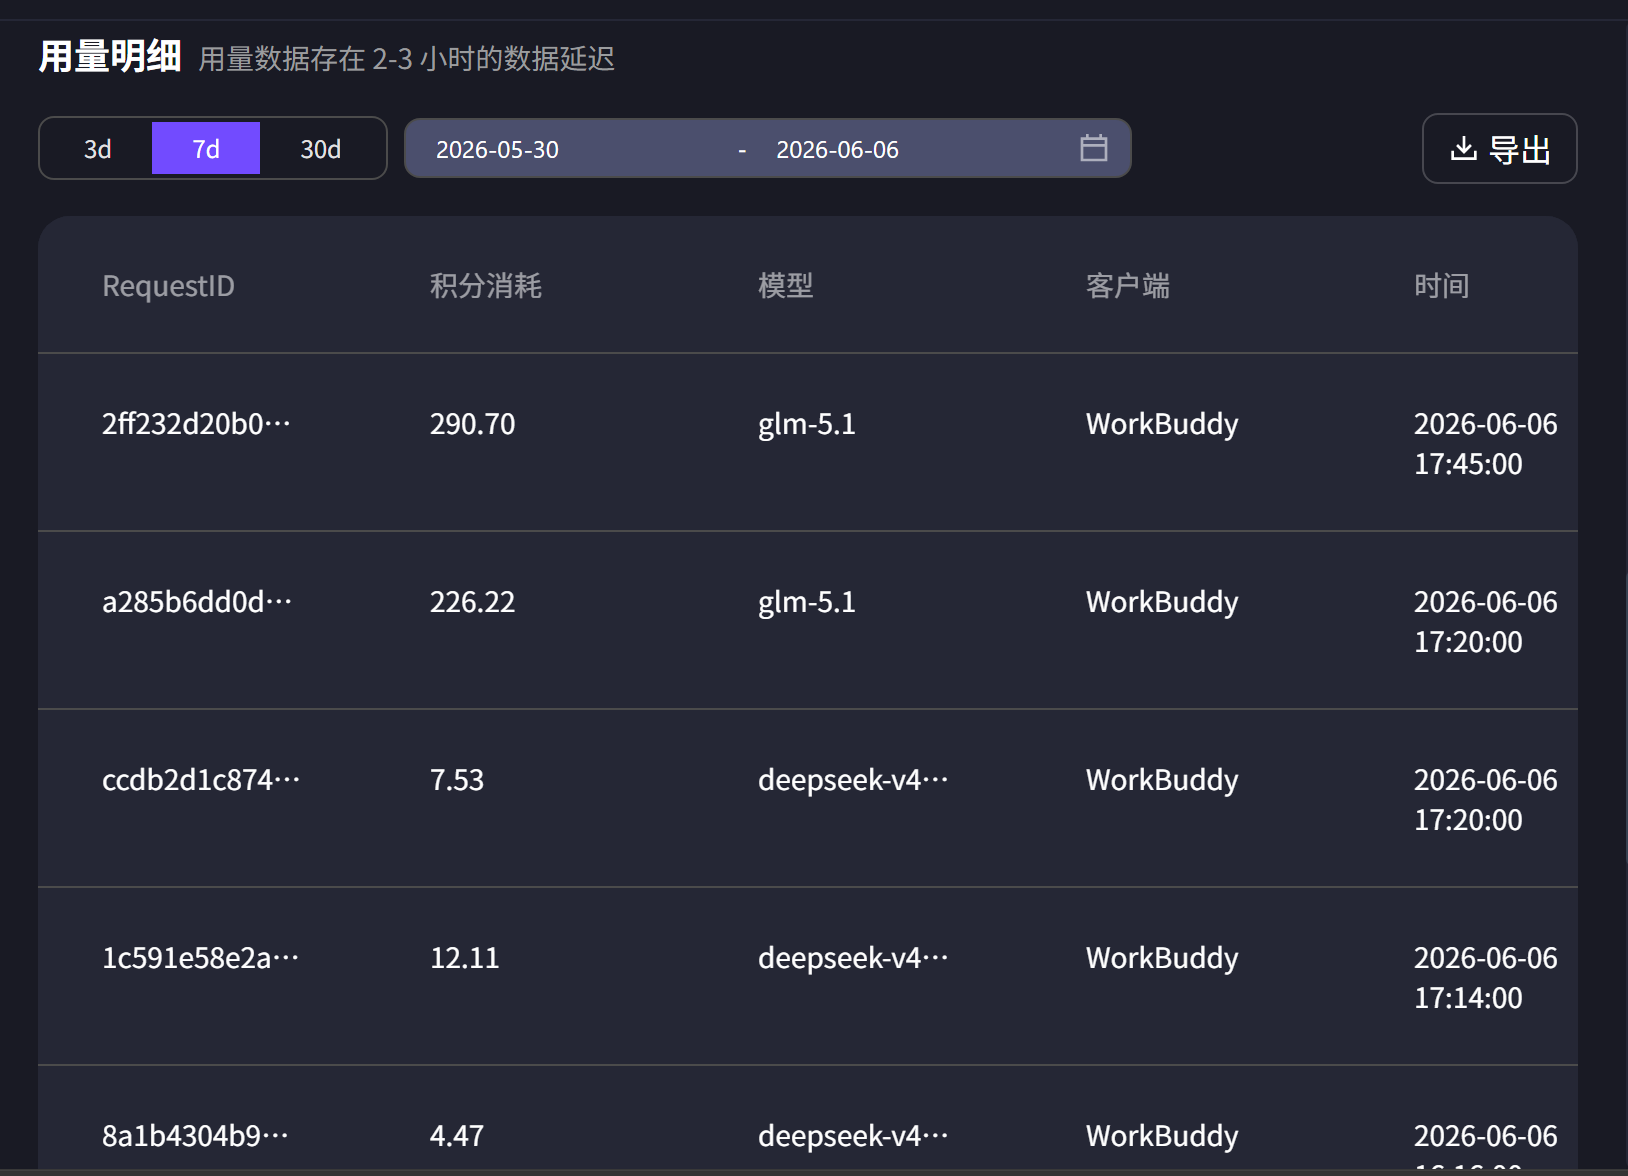The width and height of the screenshot is (1628, 1176).
Task: Click the 导出 export button
Action: (1499, 149)
